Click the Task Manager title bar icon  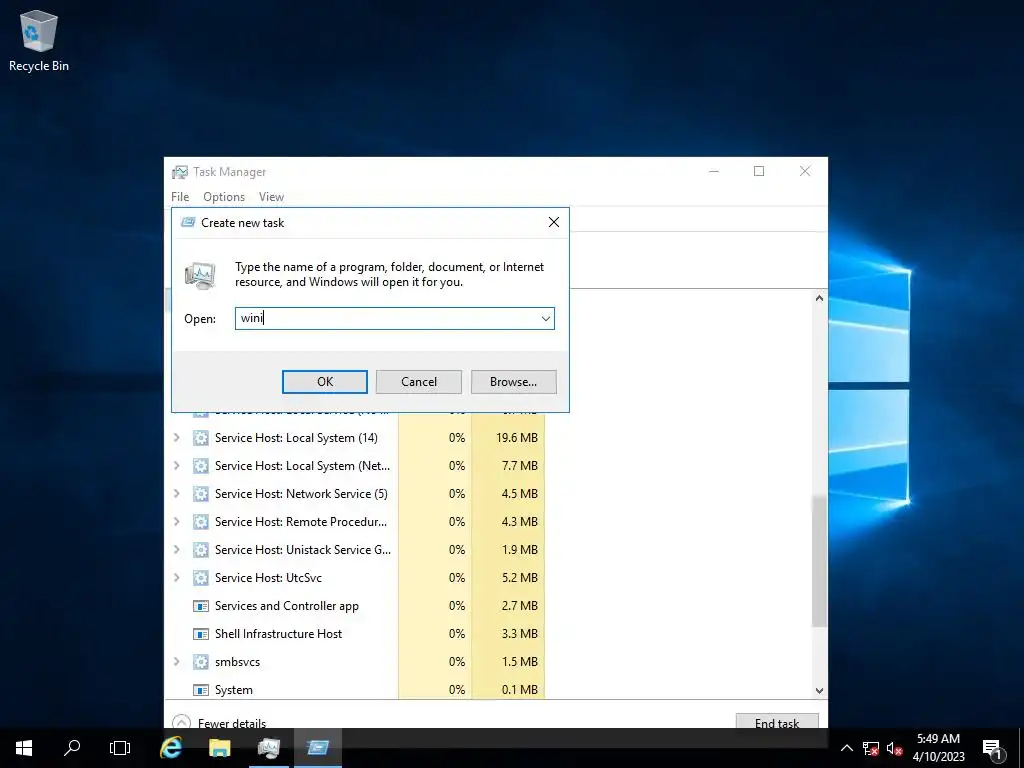click(180, 172)
